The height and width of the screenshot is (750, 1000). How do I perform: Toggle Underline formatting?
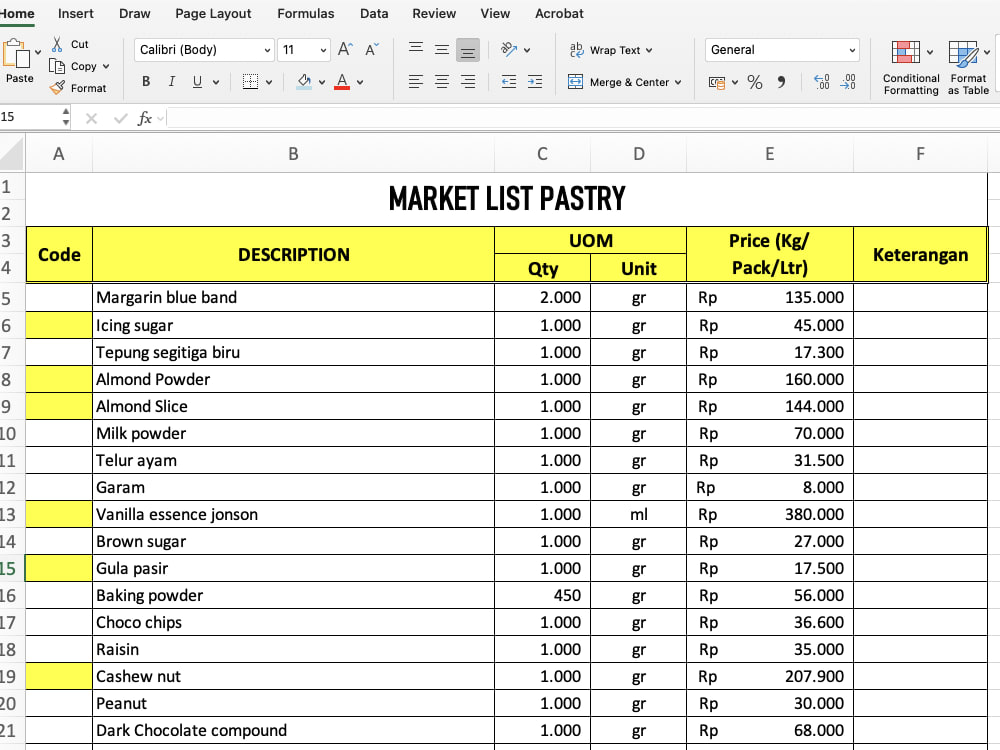click(197, 82)
